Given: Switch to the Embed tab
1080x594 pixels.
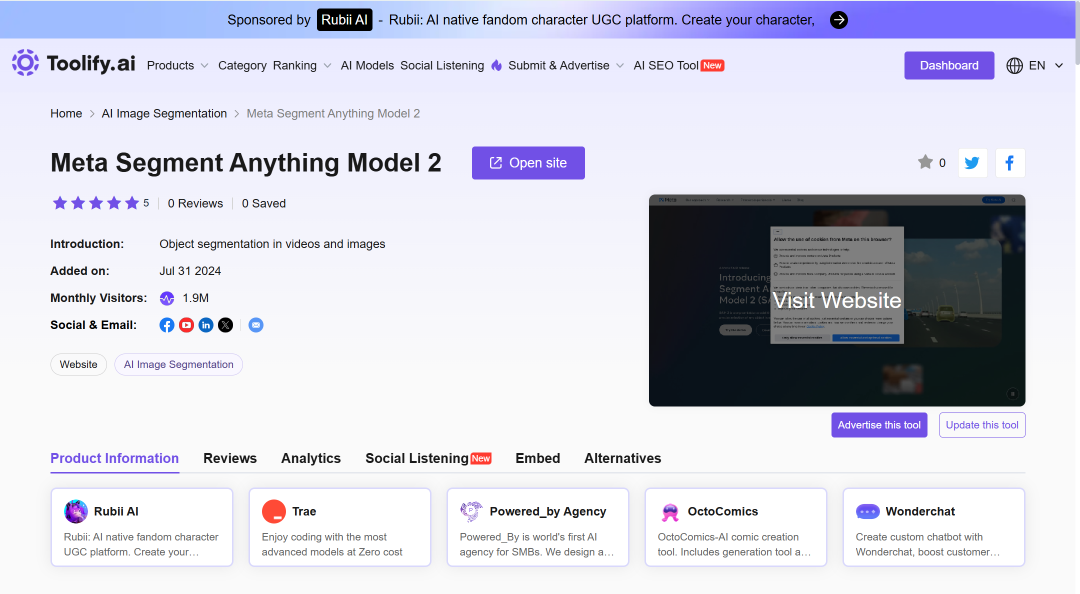Looking at the screenshot, I should 538,458.
